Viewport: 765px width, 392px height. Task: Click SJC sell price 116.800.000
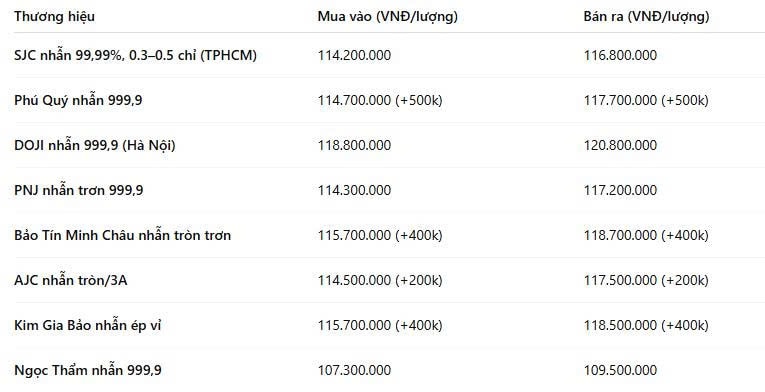tap(620, 55)
